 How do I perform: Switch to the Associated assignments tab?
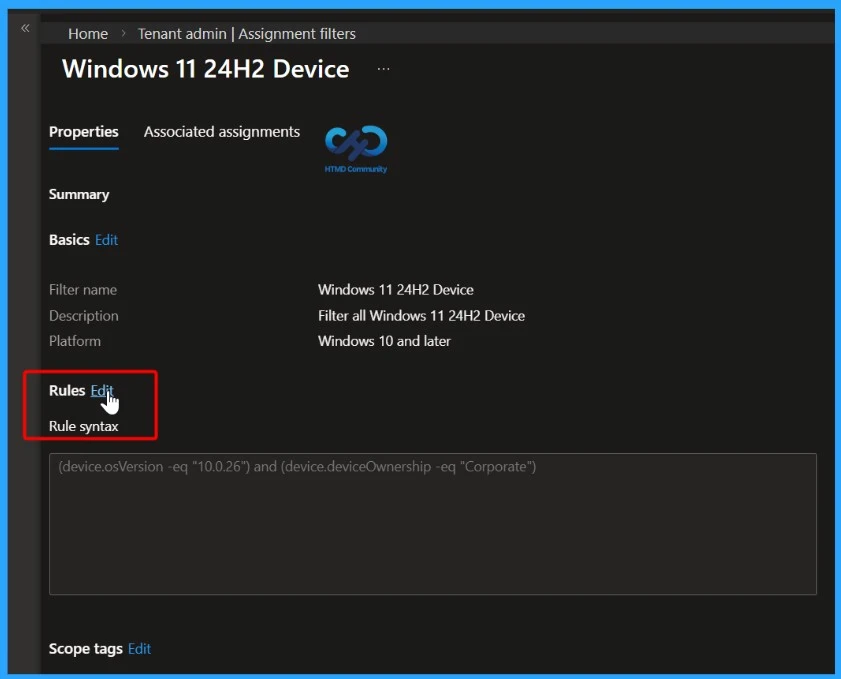[x=221, y=131]
